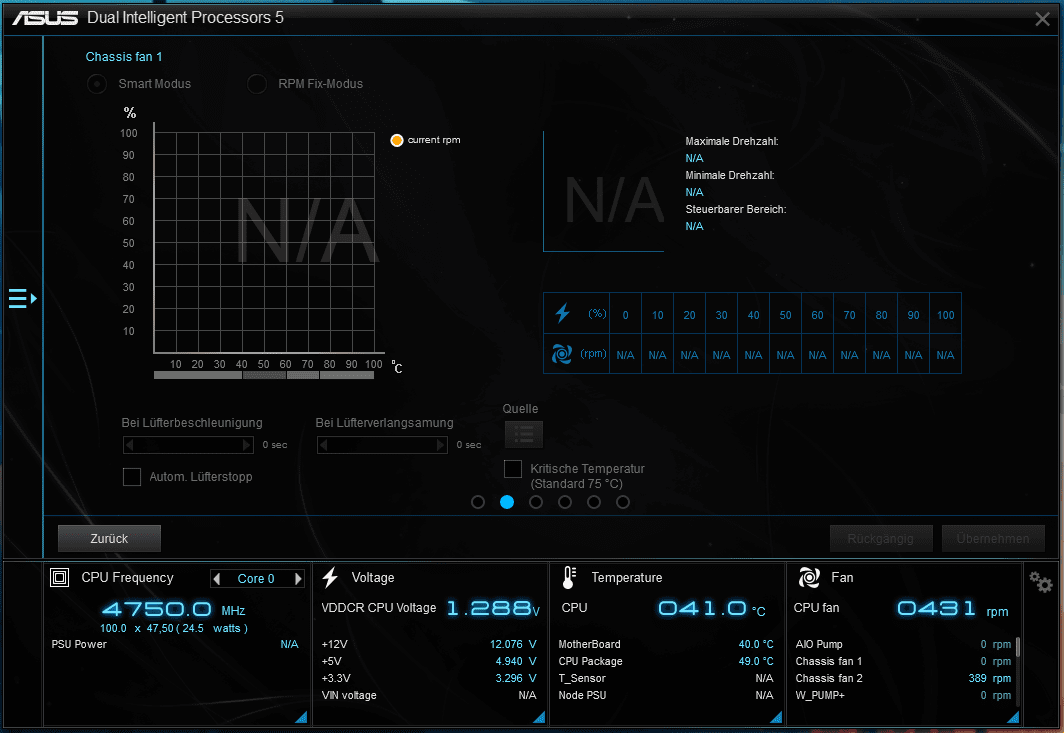
Task: Select the Smart Modus radio button
Action: 97,84
